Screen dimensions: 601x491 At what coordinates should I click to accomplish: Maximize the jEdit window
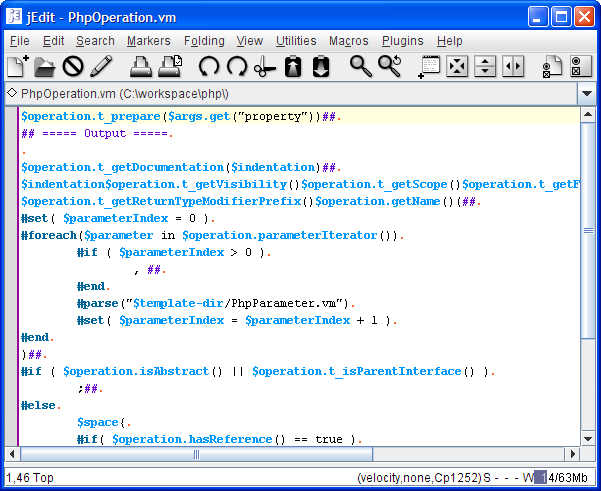tap(561, 17)
